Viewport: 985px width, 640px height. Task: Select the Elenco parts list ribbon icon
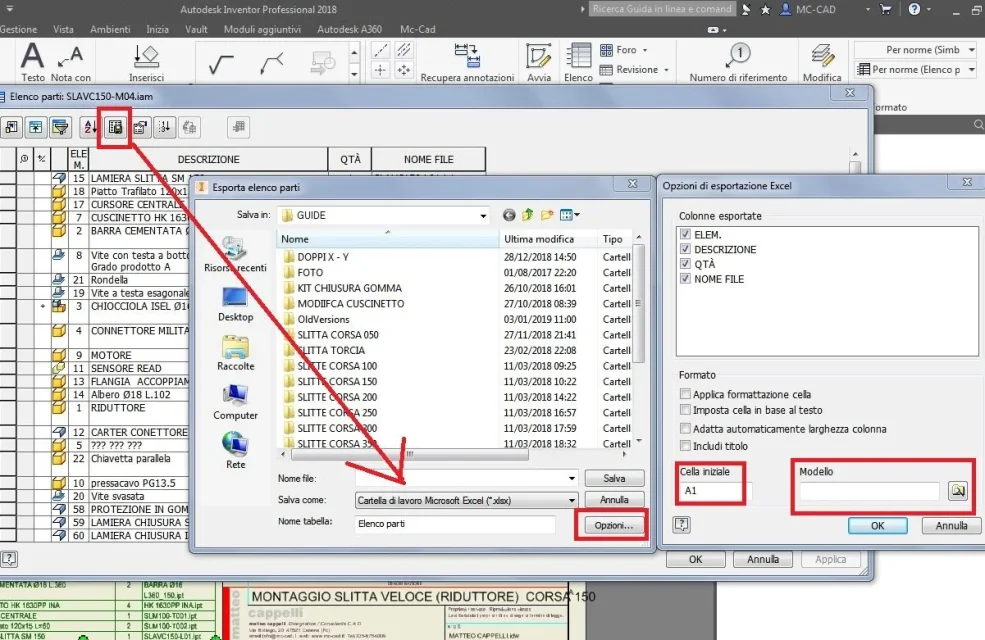[x=578, y=62]
